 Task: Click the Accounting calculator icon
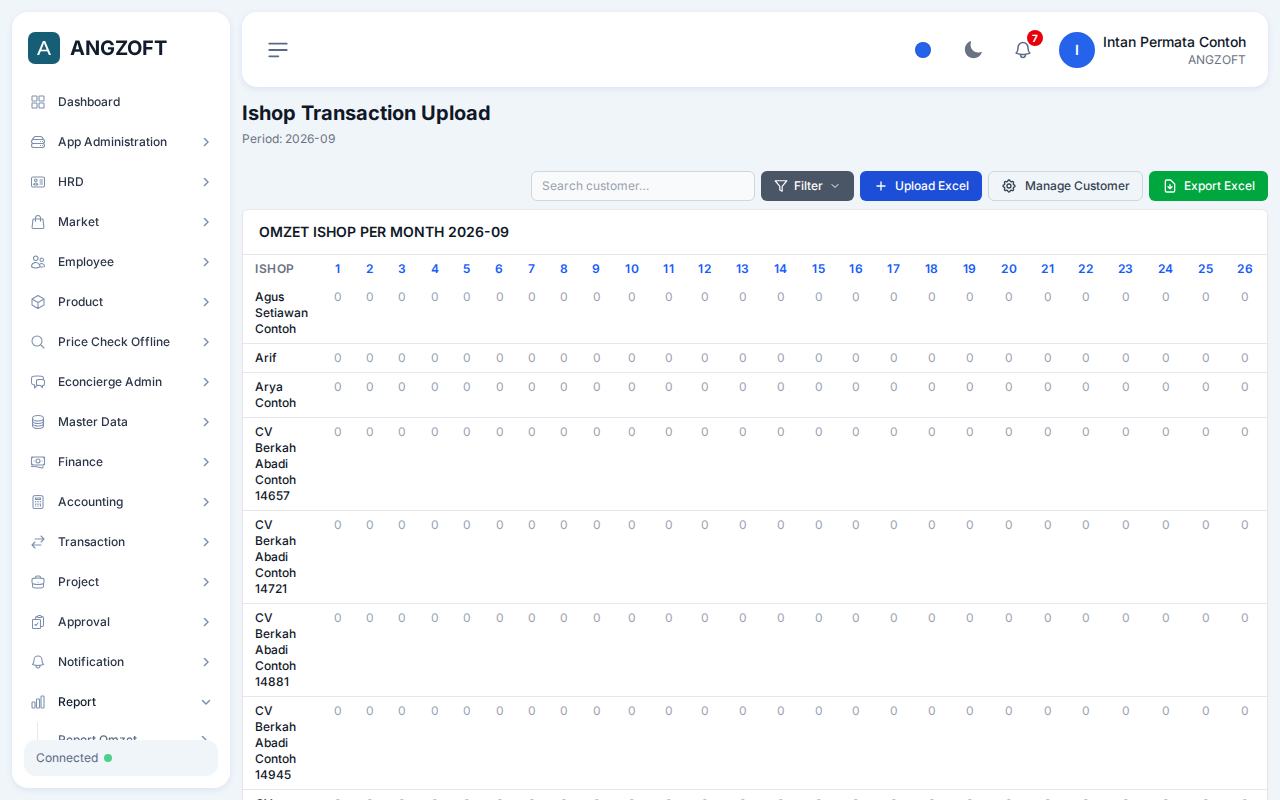point(38,502)
